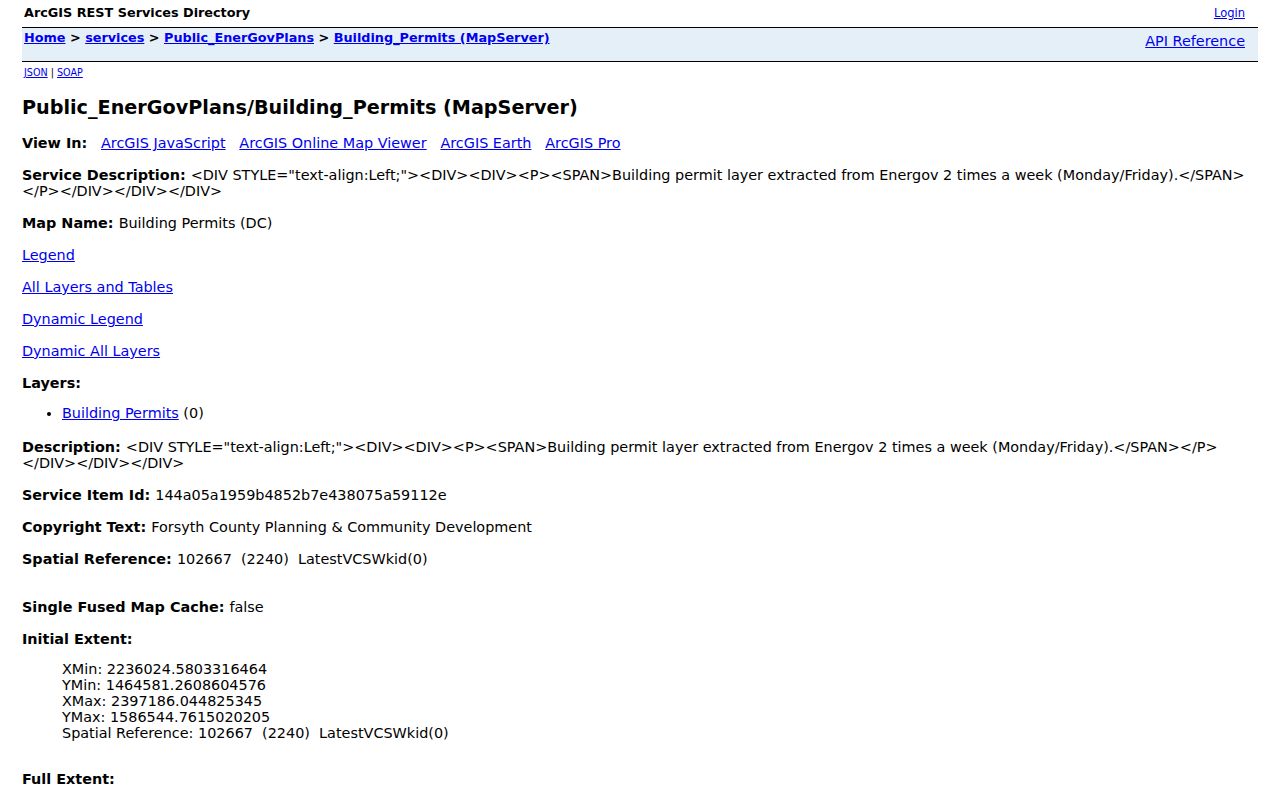Image resolution: width=1280 pixels, height=800 pixels.
Task: Go to the Home breadcrumb
Action: pos(45,38)
